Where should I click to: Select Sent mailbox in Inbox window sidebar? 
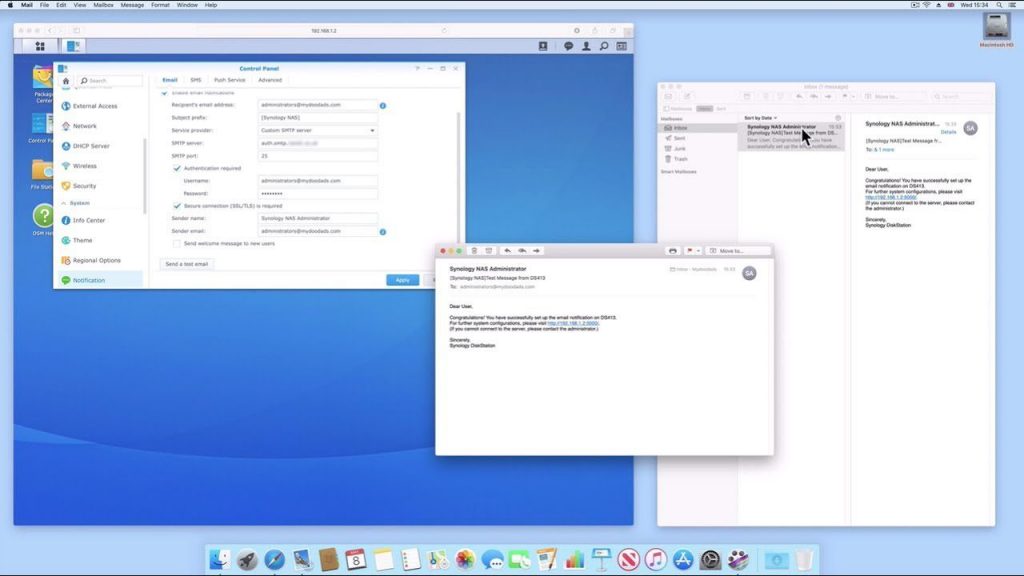pyautogui.click(x=679, y=138)
